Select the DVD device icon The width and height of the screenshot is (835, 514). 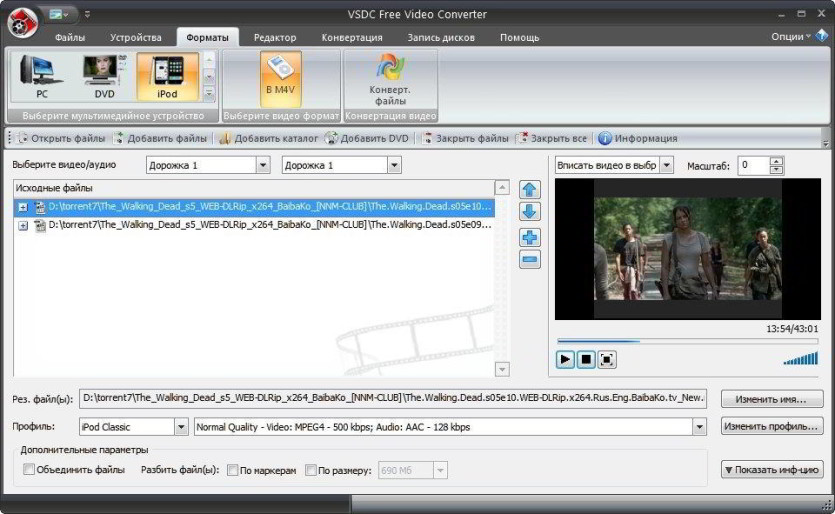tap(104, 77)
